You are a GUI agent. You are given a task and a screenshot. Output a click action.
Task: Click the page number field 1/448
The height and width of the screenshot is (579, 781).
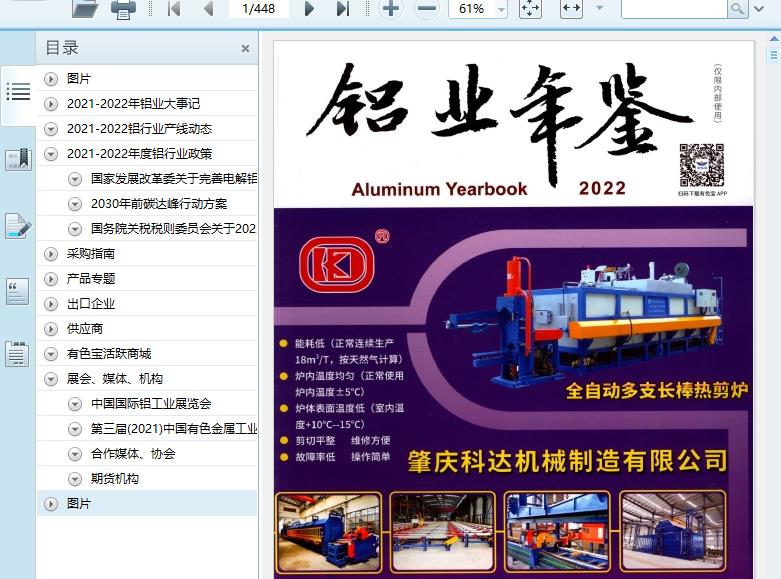click(259, 8)
